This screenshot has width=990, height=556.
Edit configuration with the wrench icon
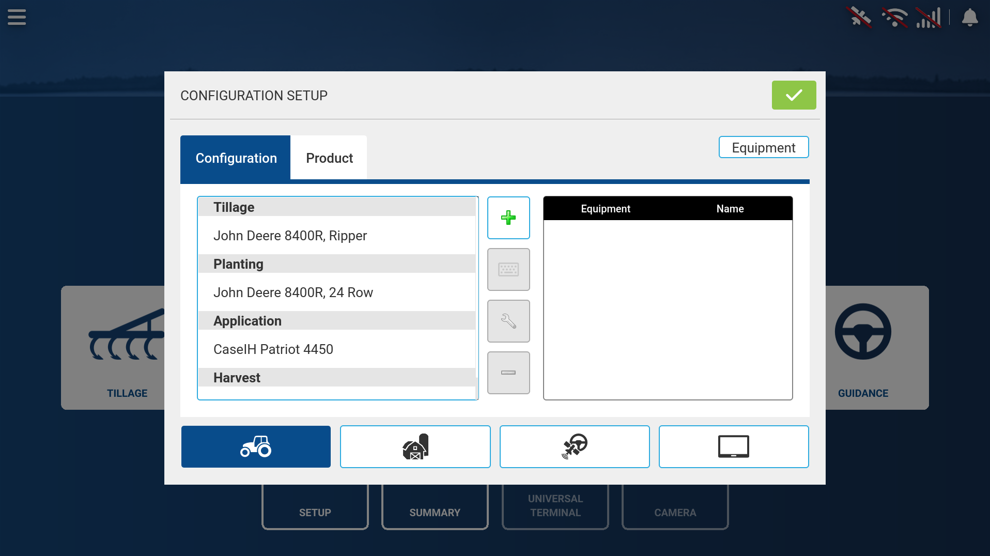click(508, 321)
